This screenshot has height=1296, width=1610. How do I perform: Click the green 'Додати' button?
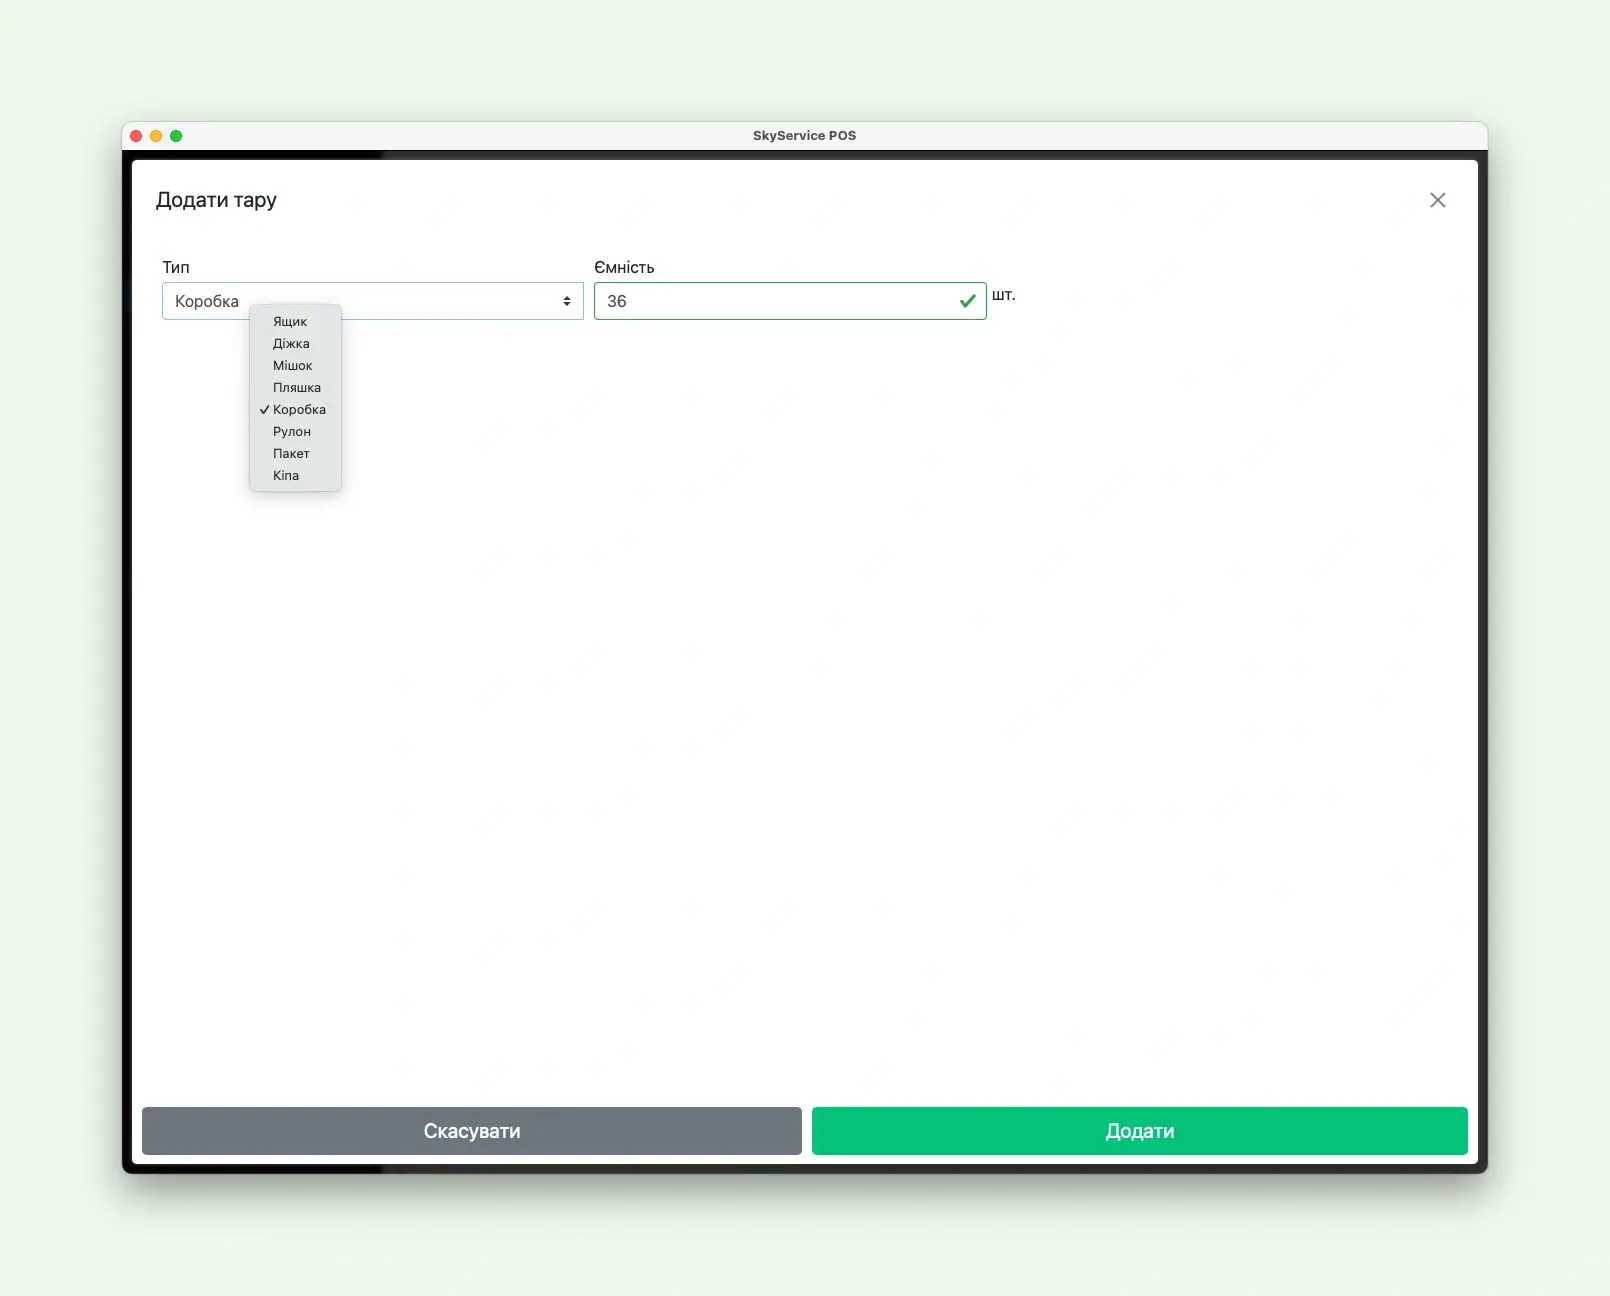(x=1140, y=1131)
